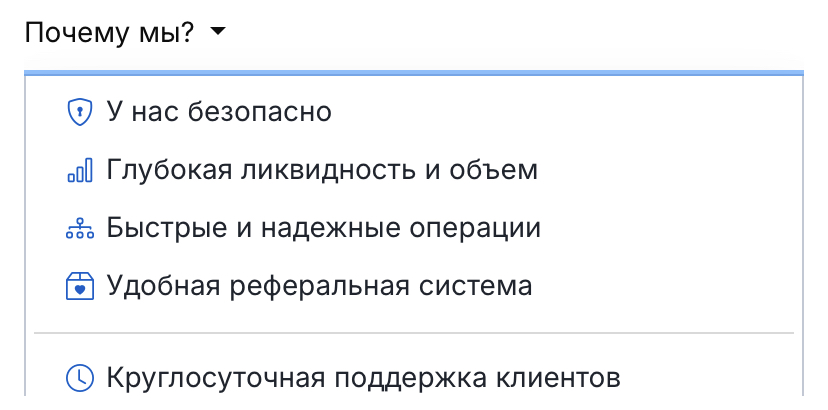Click the bar chart liquidity icon

click(80, 171)
